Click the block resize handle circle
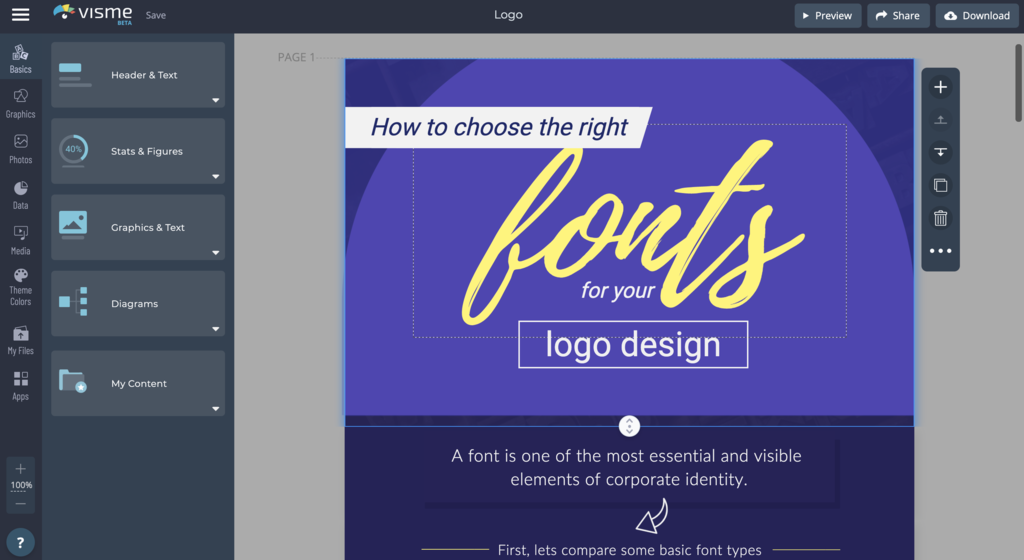The image size is (1024, 560). click(629, 426)
